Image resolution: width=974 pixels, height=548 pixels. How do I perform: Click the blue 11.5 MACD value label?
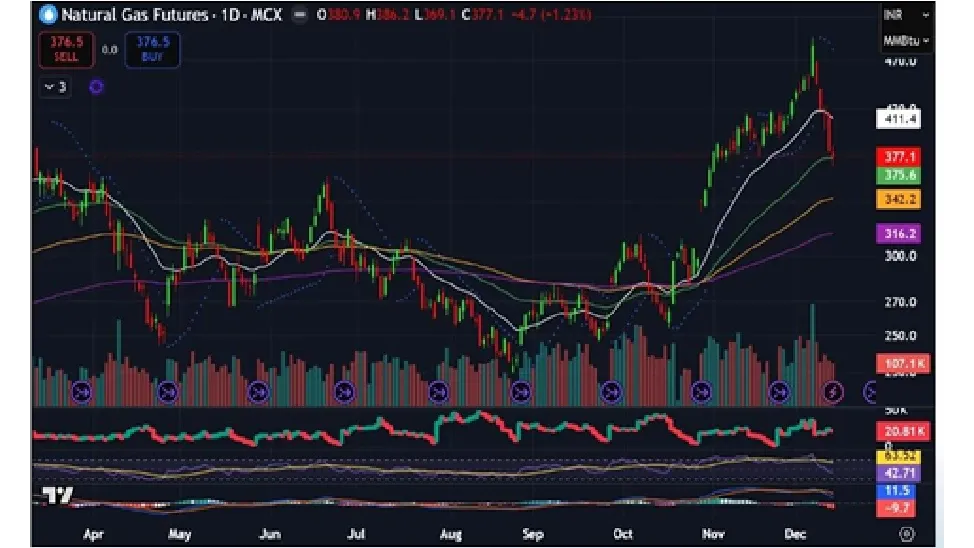tap(898, 490)
